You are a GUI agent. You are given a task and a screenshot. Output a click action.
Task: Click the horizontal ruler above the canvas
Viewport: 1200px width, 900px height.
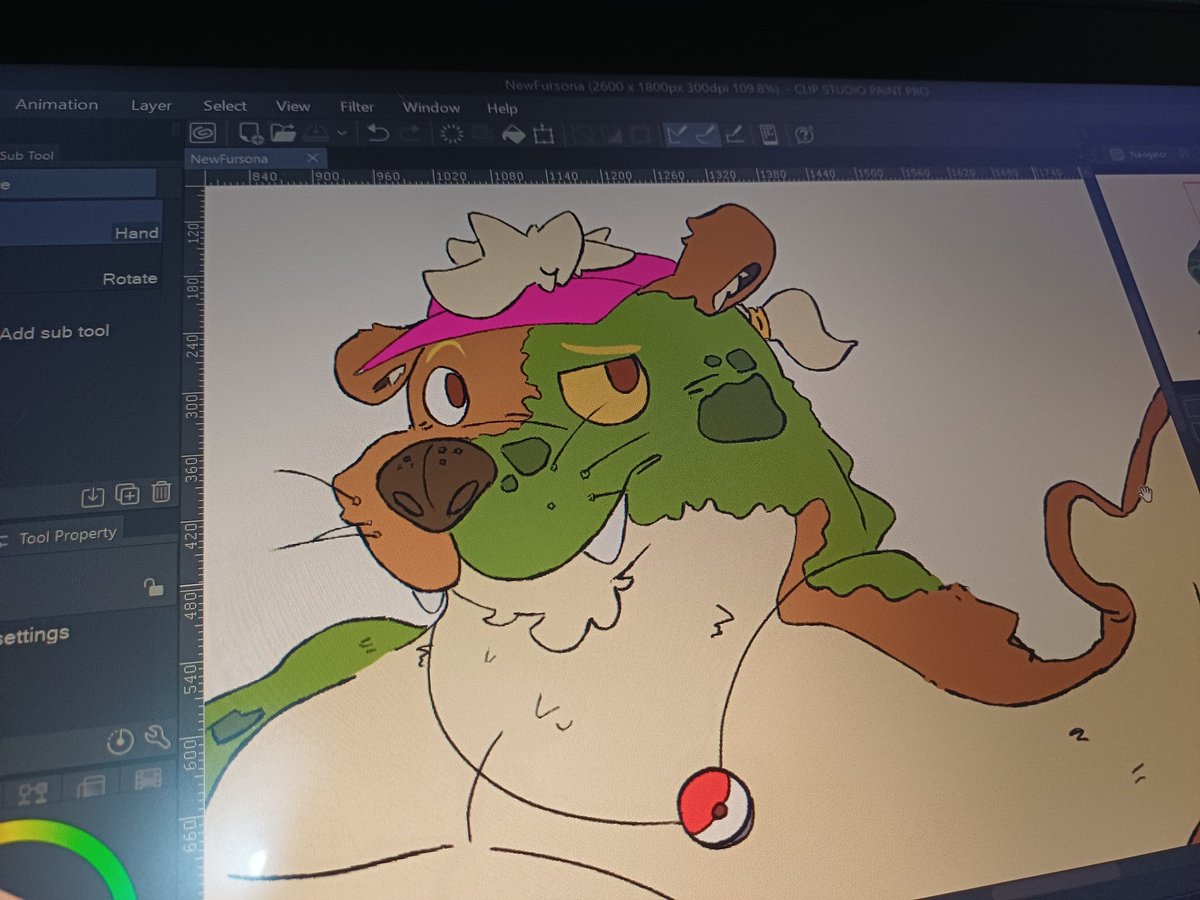[645, 176]
